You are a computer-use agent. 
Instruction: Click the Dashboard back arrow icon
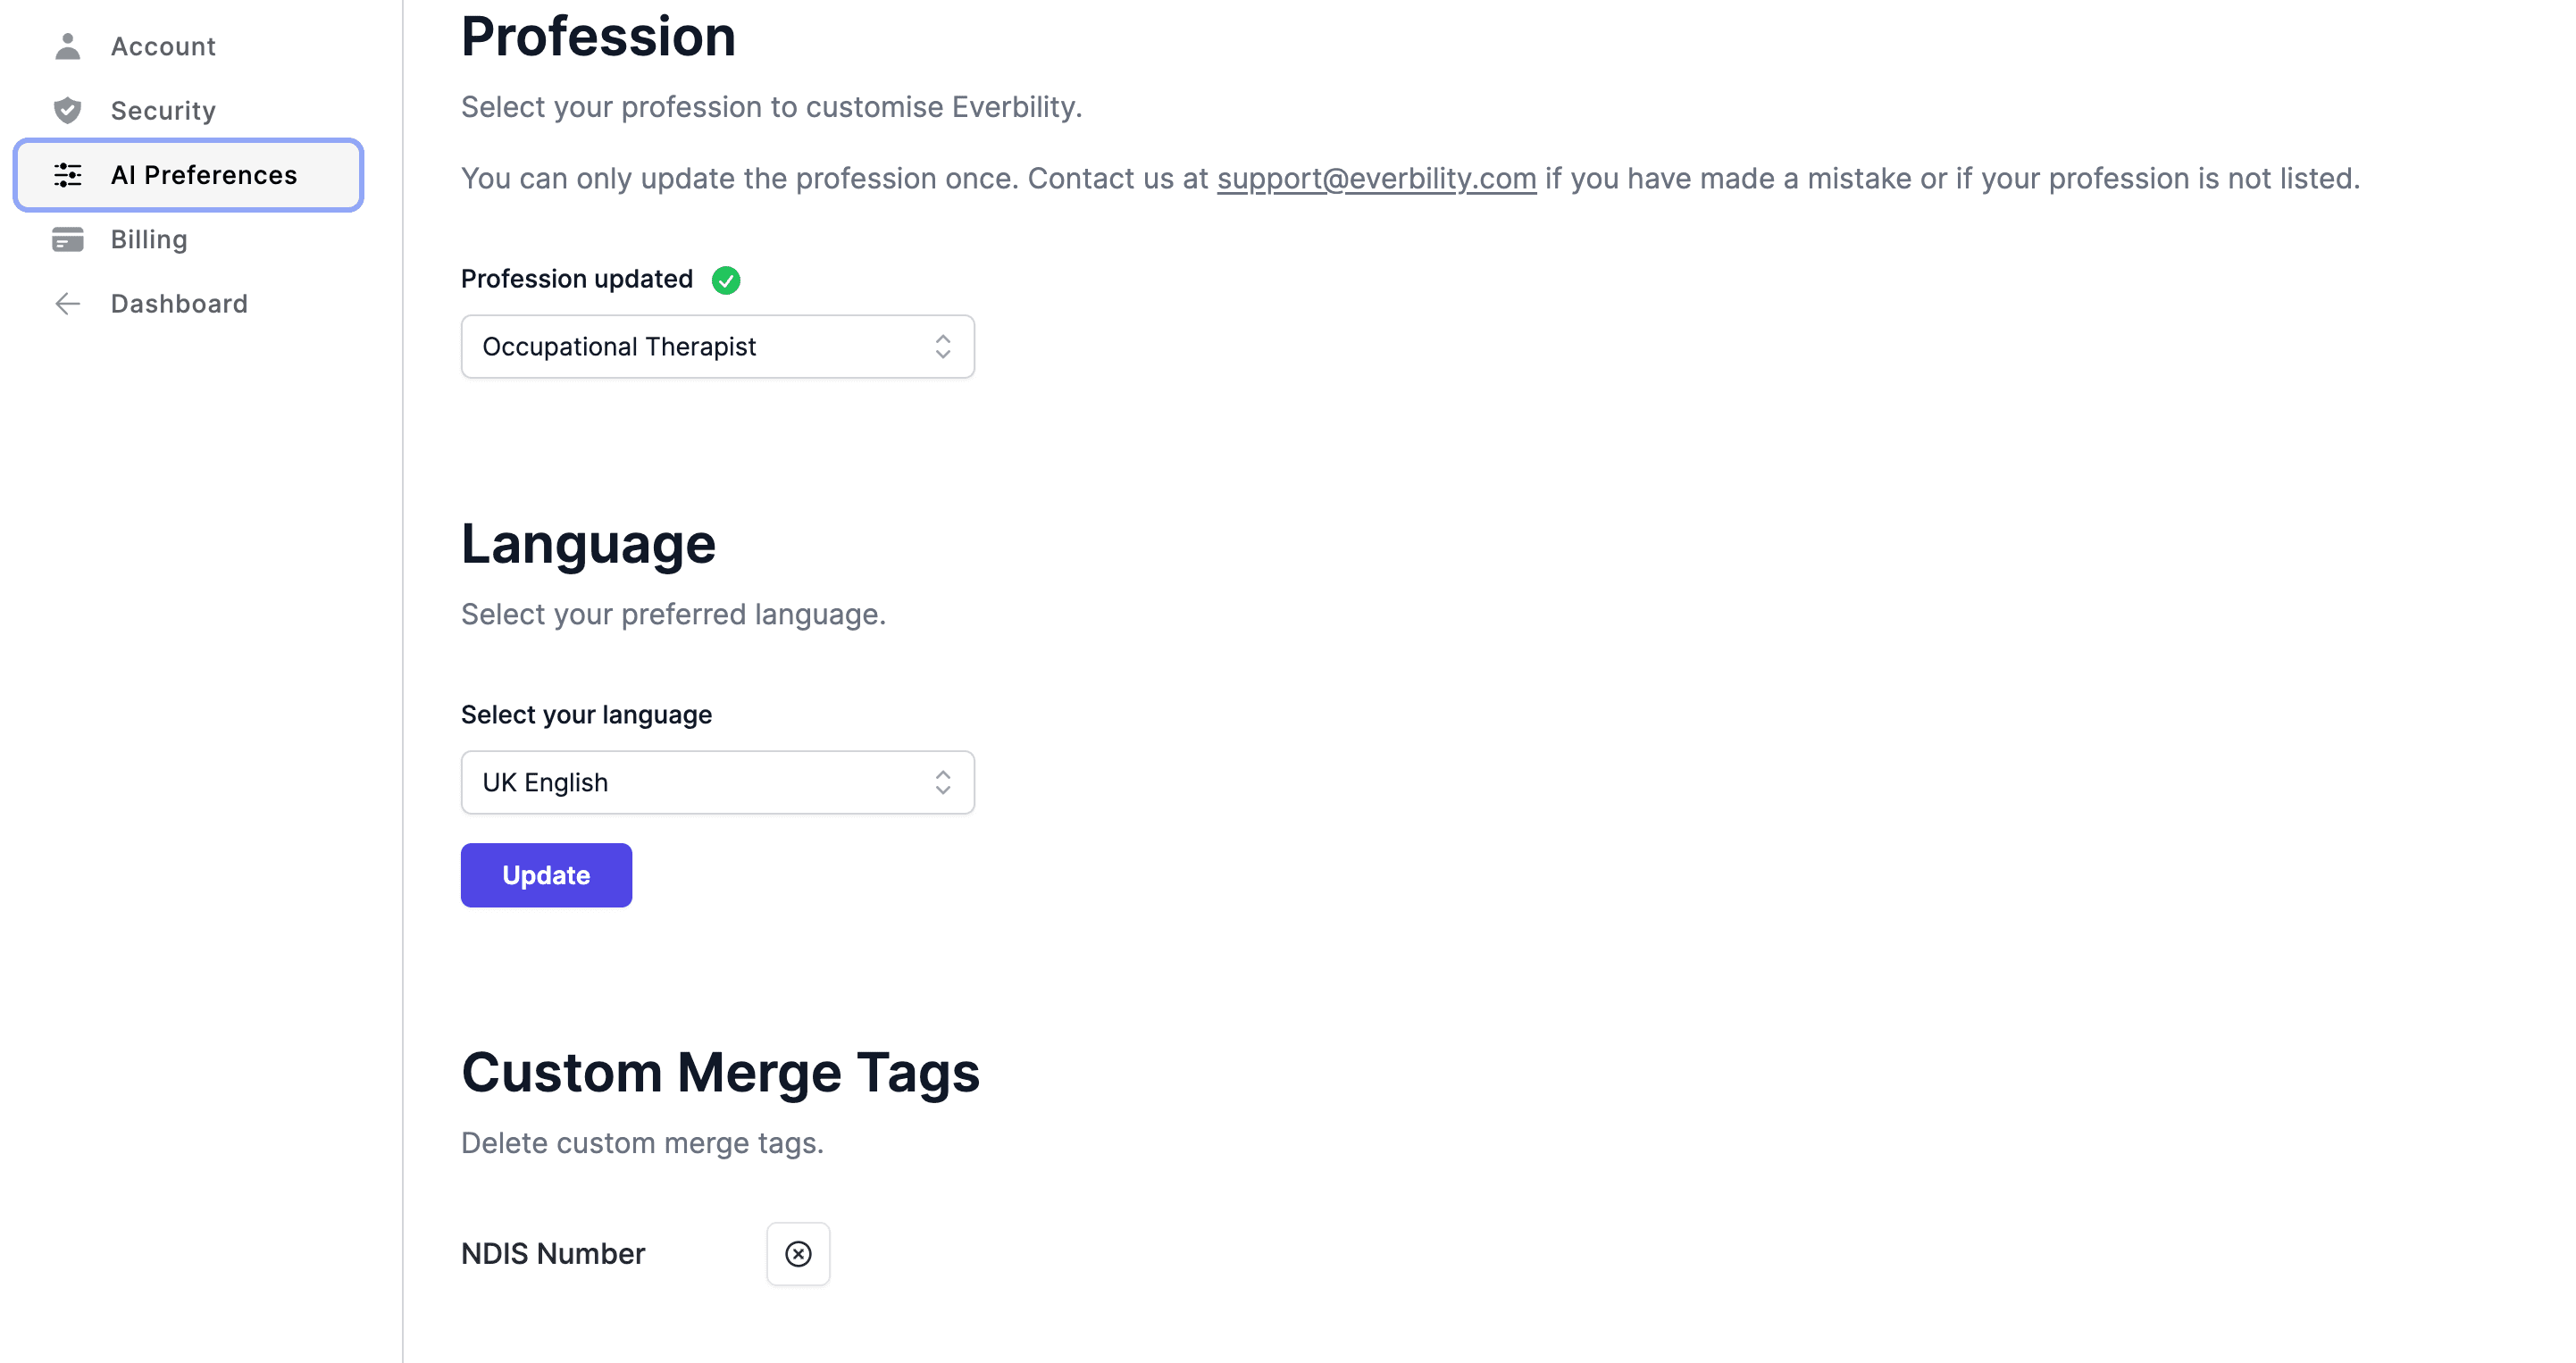point(67,304)
